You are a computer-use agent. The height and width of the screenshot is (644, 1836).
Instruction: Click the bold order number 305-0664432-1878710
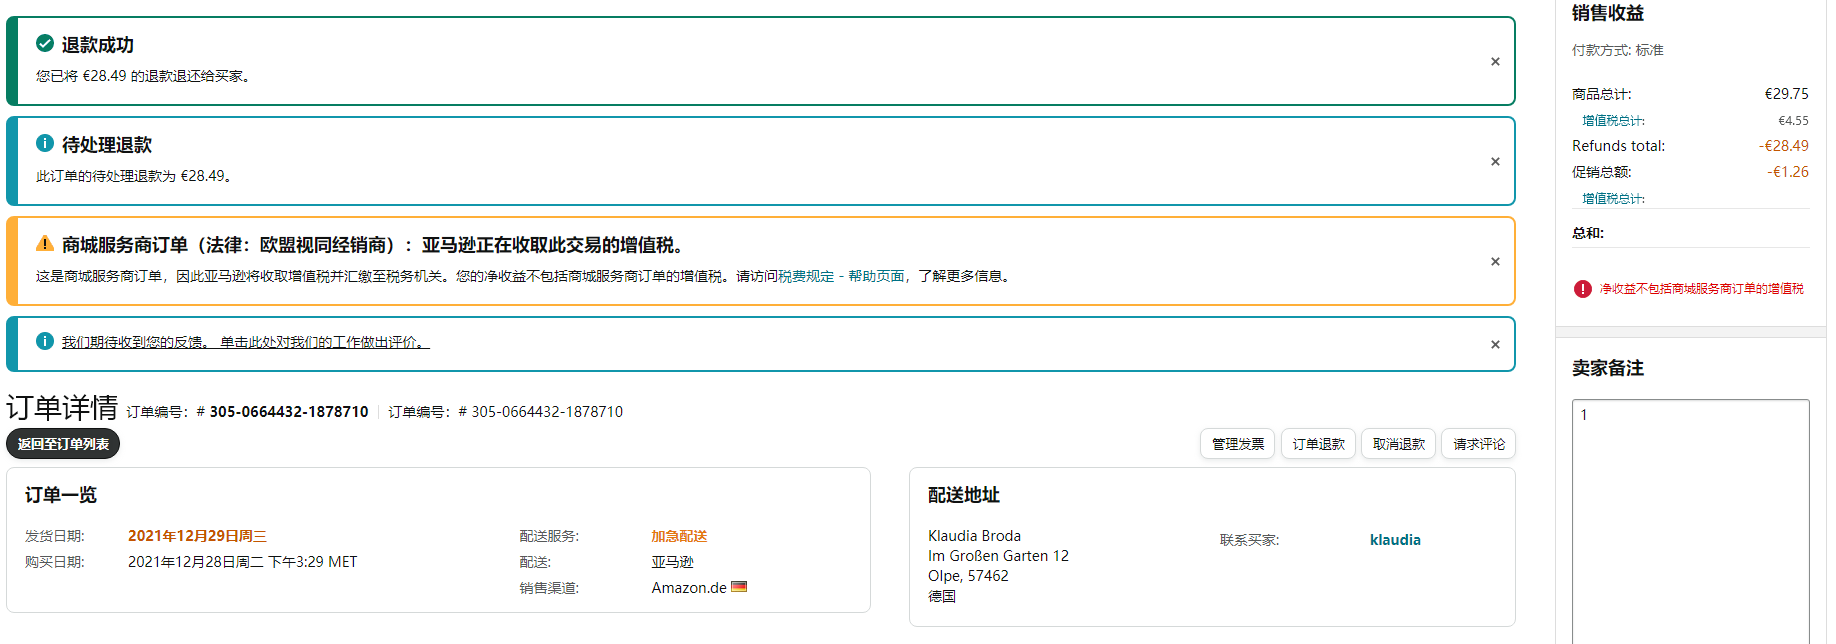289,412
